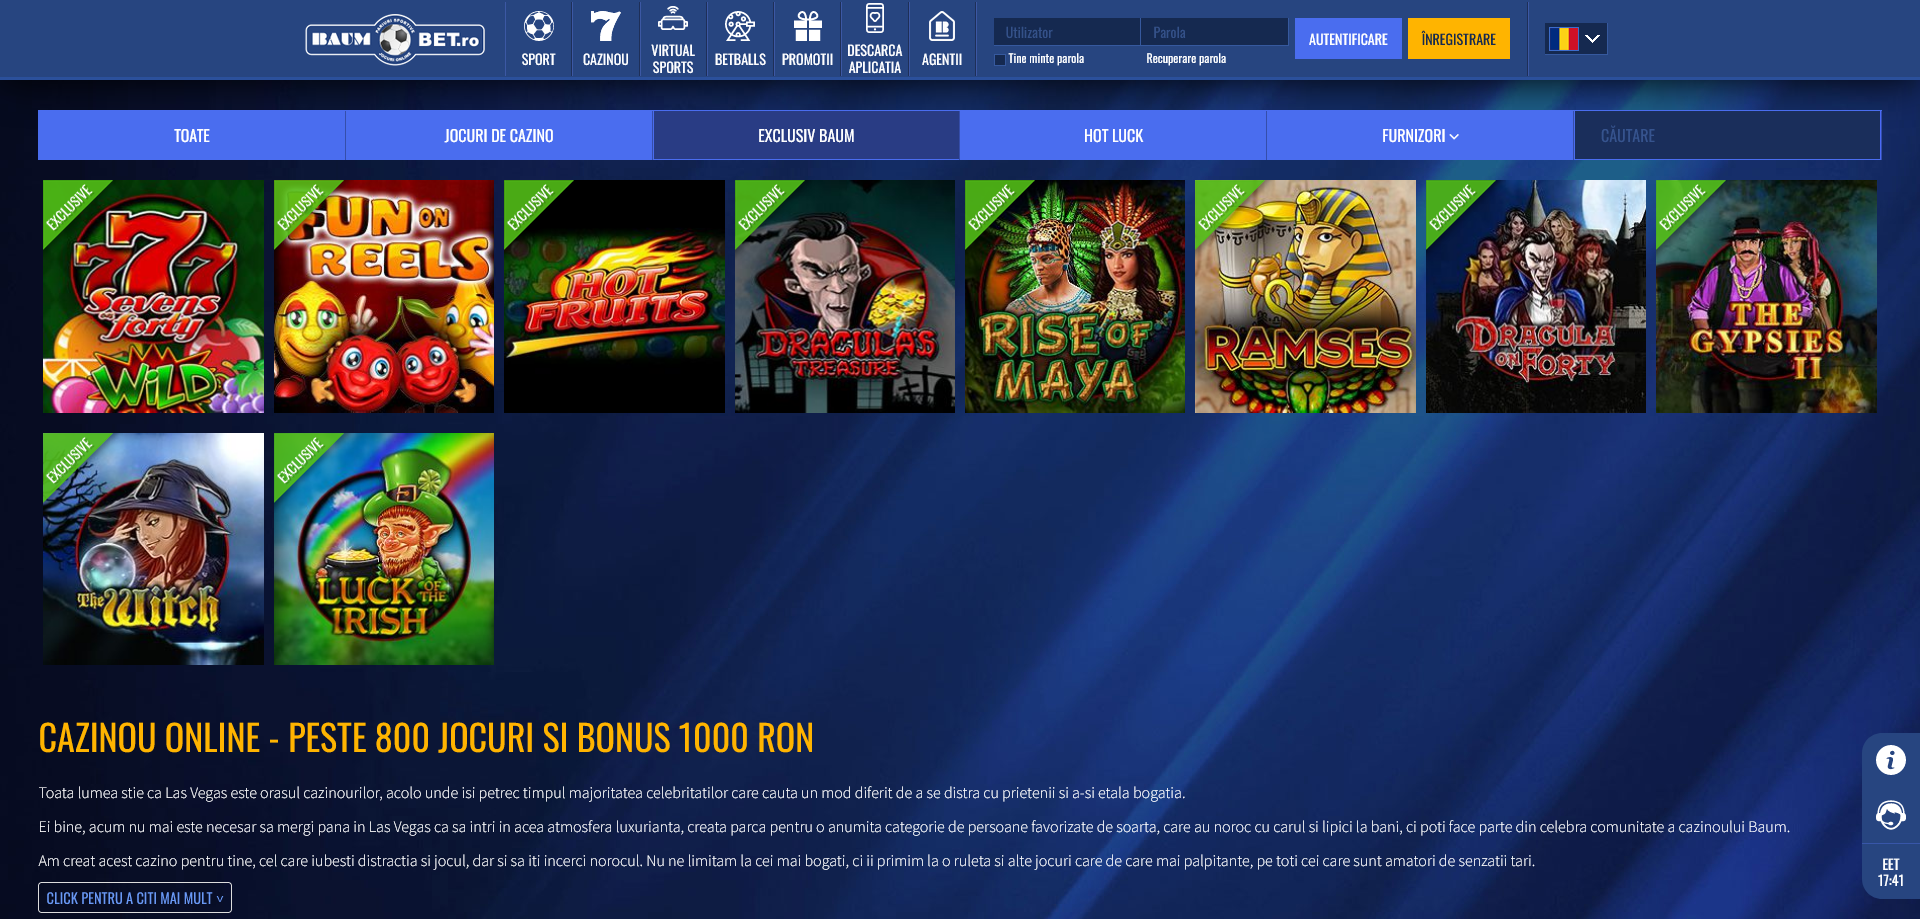The image size is (1920, 919).
Task: Click the Baum Bet.ro logo
Action: pyautogui.click(x=395, y=39)
